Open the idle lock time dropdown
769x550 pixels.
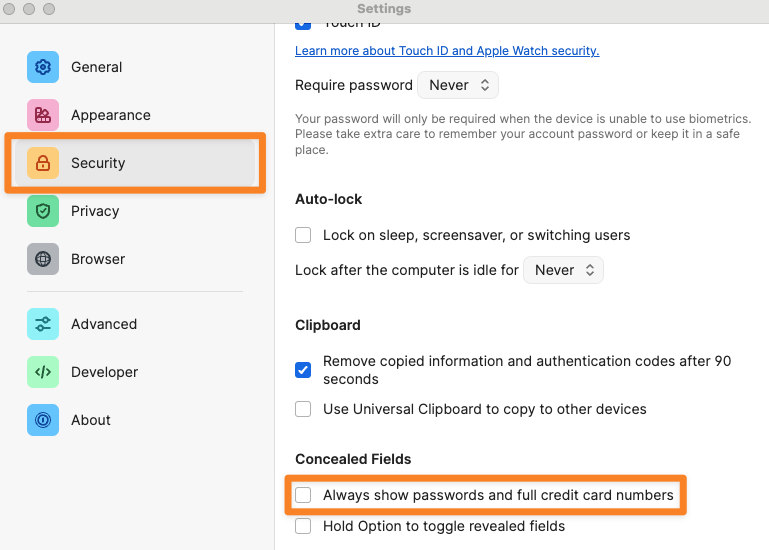coord(564,270)
